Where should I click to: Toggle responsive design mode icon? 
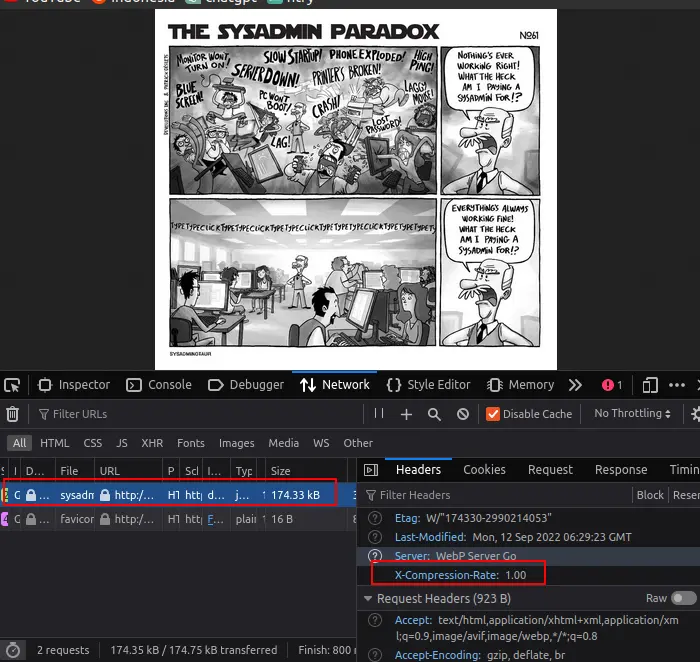[x=650, y=385]
